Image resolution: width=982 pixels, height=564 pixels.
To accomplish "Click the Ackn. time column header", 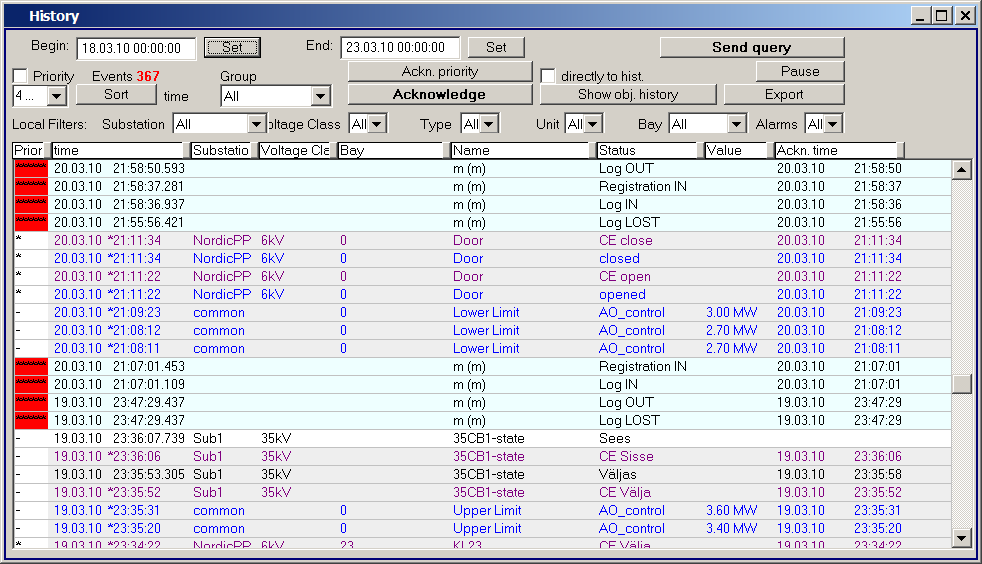I will click(x=836, y=150).
